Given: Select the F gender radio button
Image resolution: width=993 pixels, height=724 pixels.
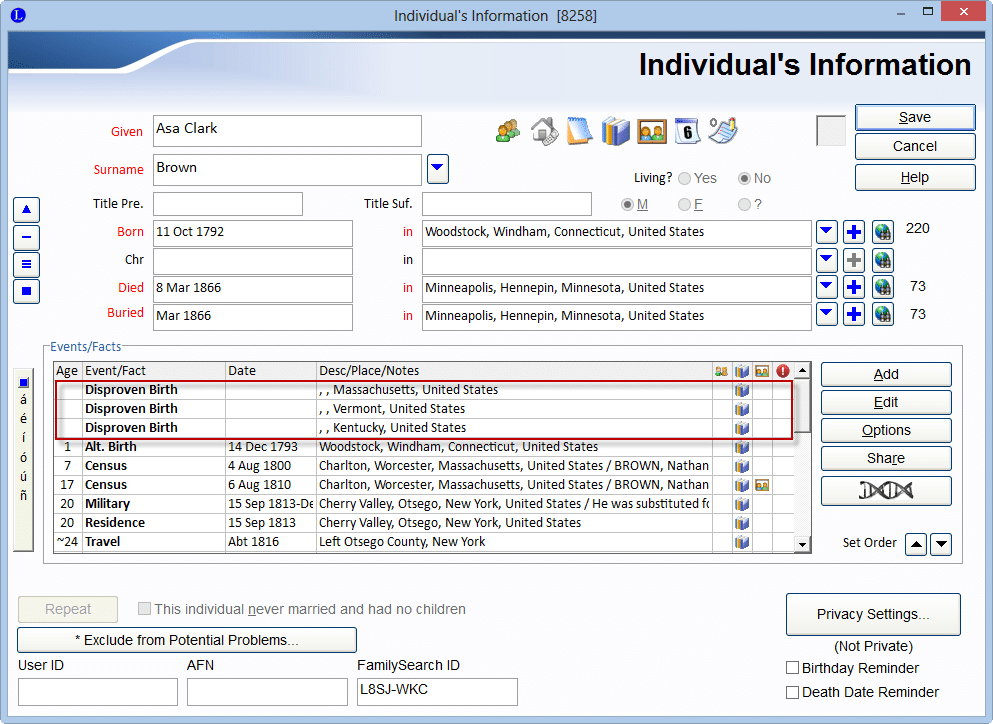Looking at the screenshot, I should 684,205.
